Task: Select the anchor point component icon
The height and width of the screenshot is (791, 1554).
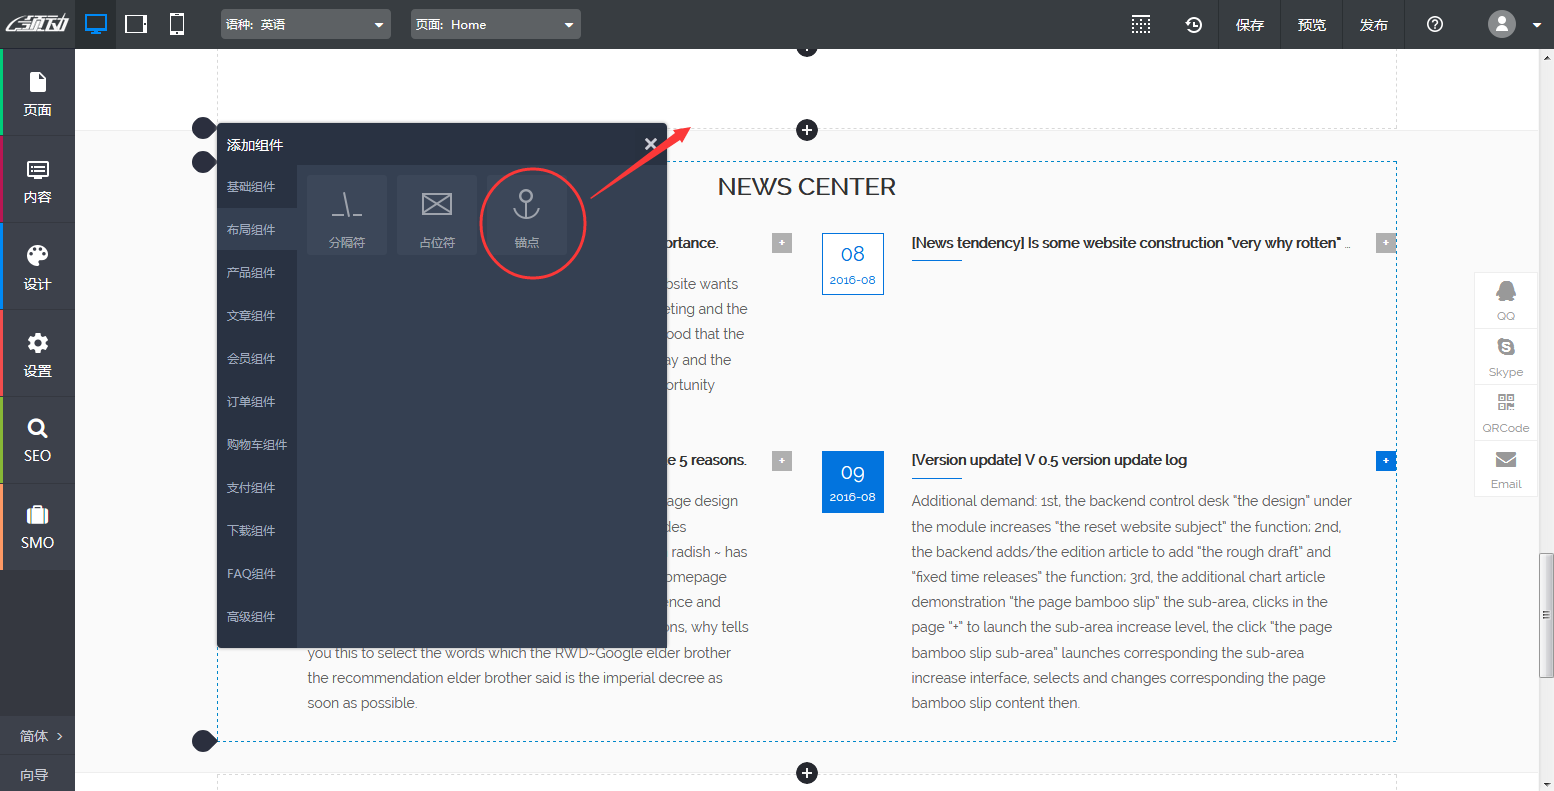Action: click(527, 214)
